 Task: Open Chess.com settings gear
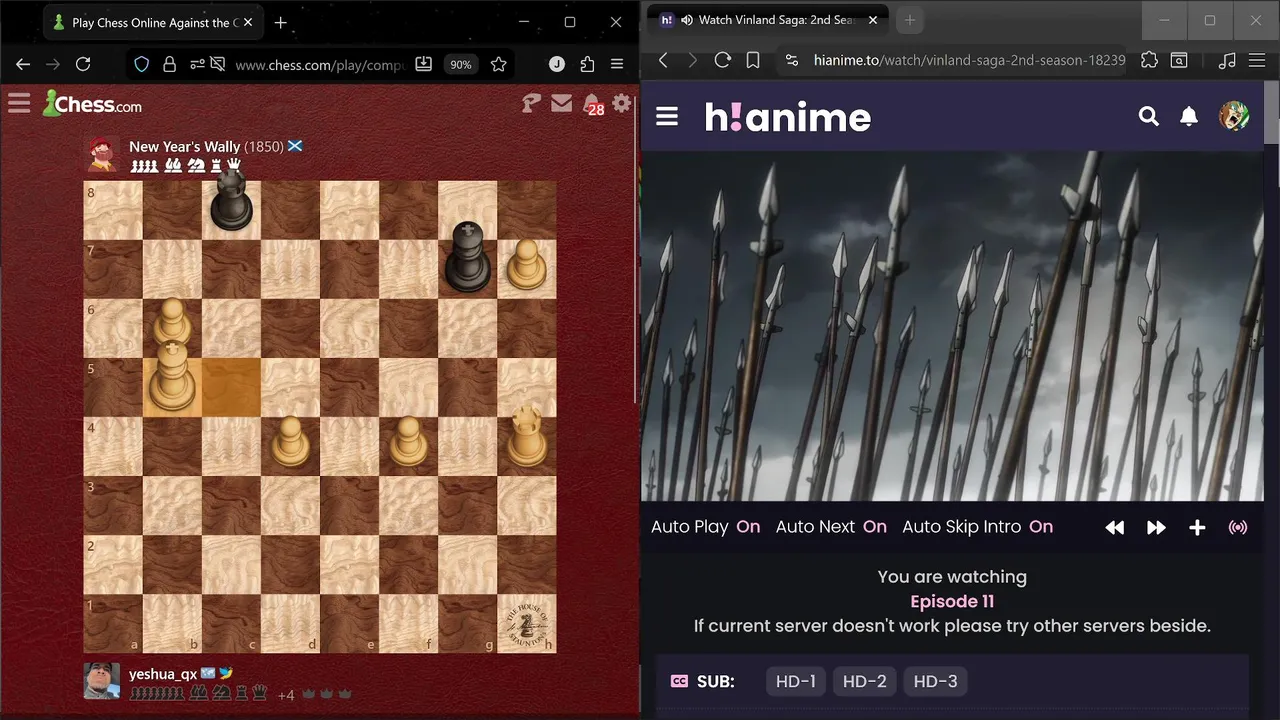tap(622, 103)
